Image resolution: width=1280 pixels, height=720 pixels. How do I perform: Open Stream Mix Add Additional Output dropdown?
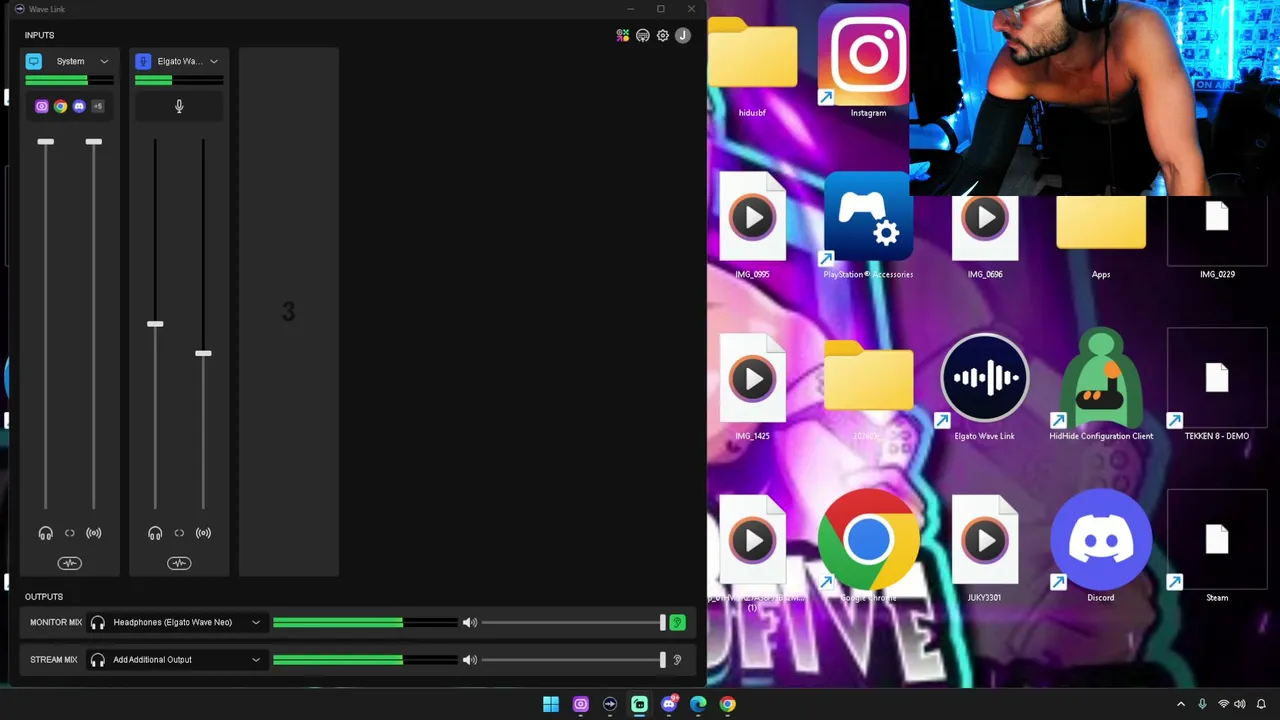176,660
